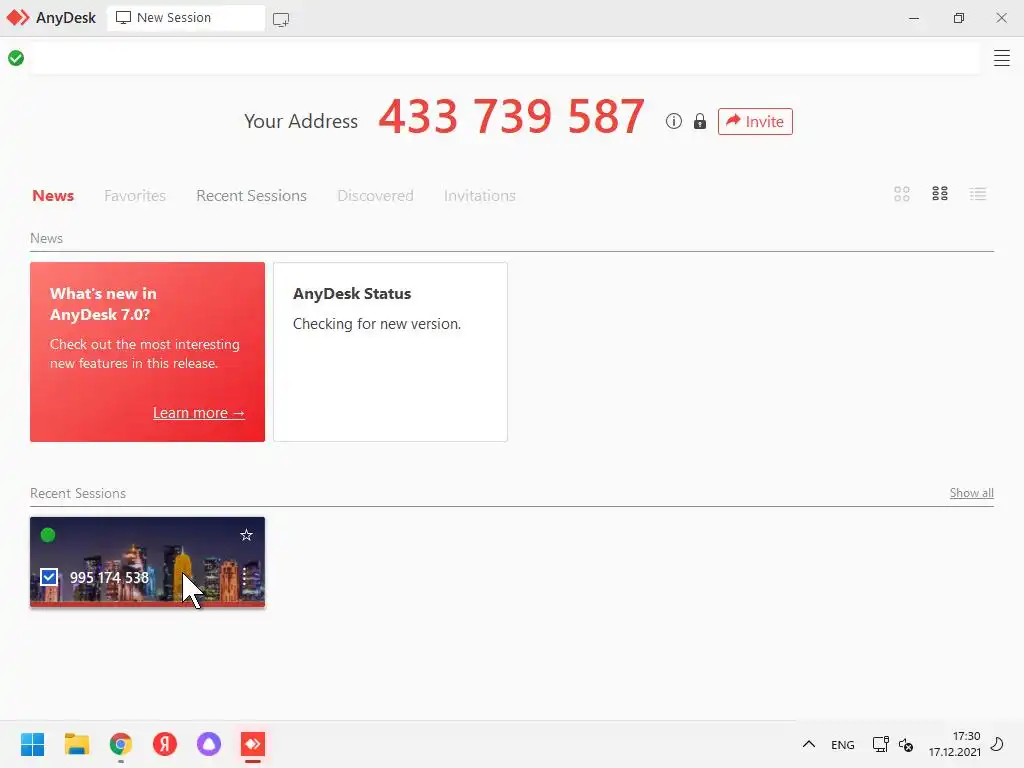
Task: Select the New Session tab
Action: [185, 18]
